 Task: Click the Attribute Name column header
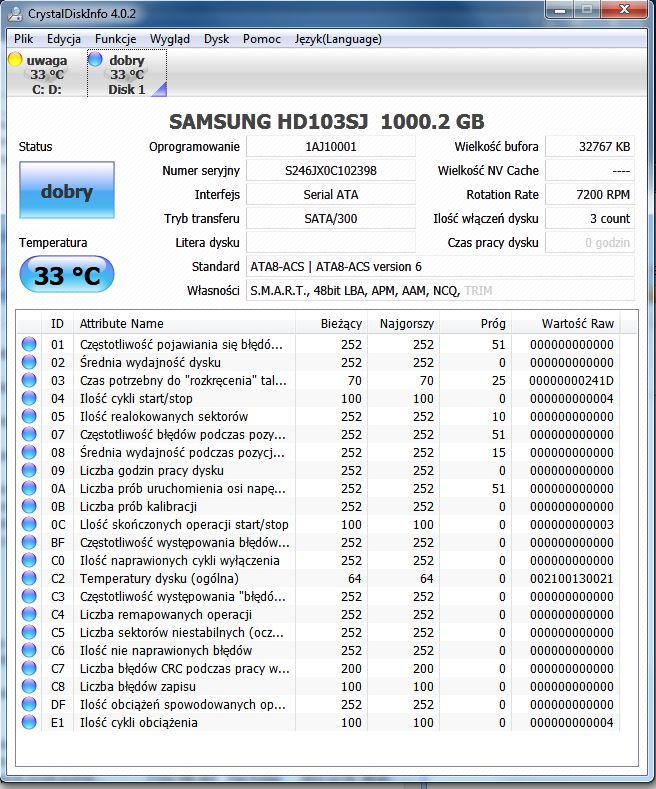click(x=184, y=324)
